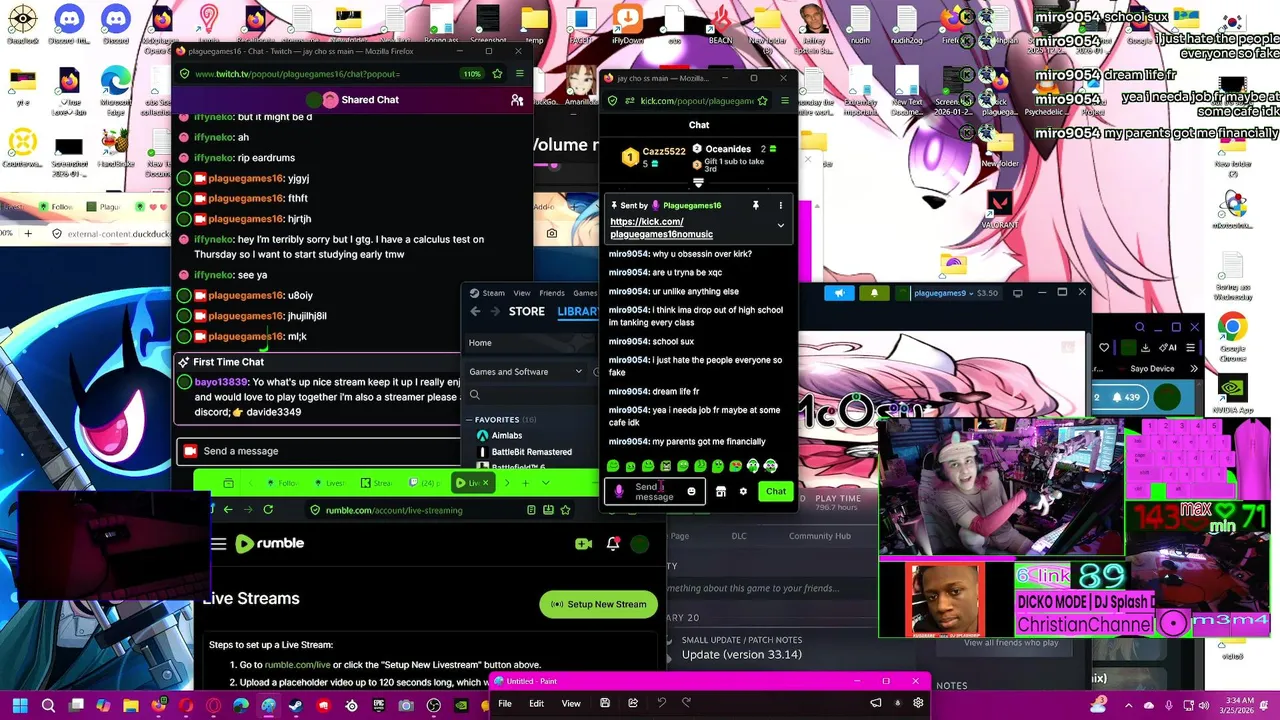This screenshot has height=720, width=1280.
Task: Click the 'Setup New Stream' button
Action: tap(598, 604)
